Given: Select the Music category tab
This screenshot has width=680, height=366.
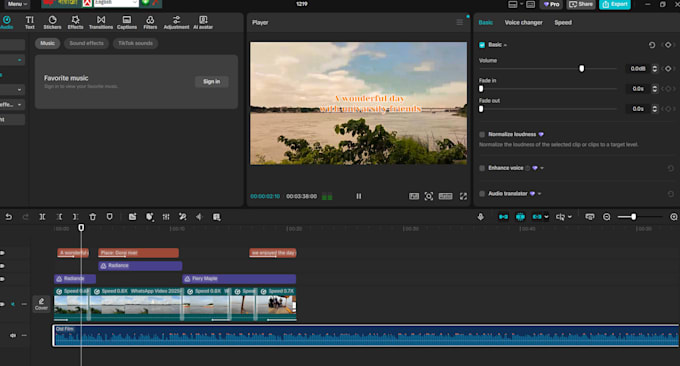Looking at the screenshot, I should tap(48, 43).
